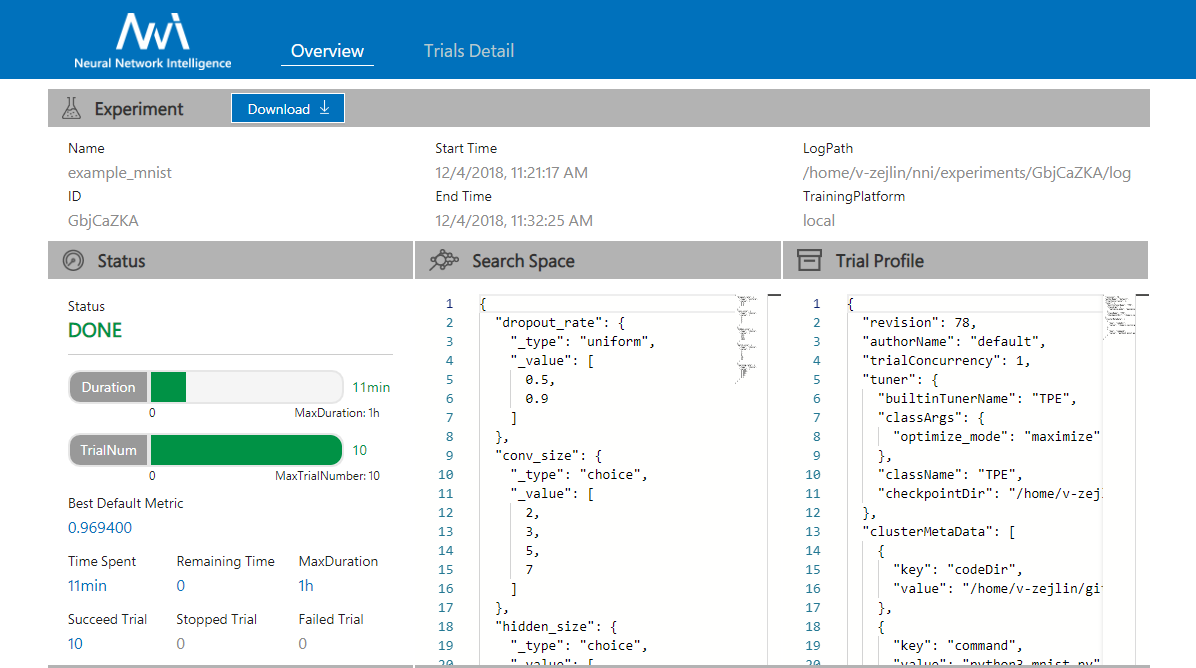Click Best Default Metric value 0.969400
Screen dimensions: 1196x668
point(100,528)
